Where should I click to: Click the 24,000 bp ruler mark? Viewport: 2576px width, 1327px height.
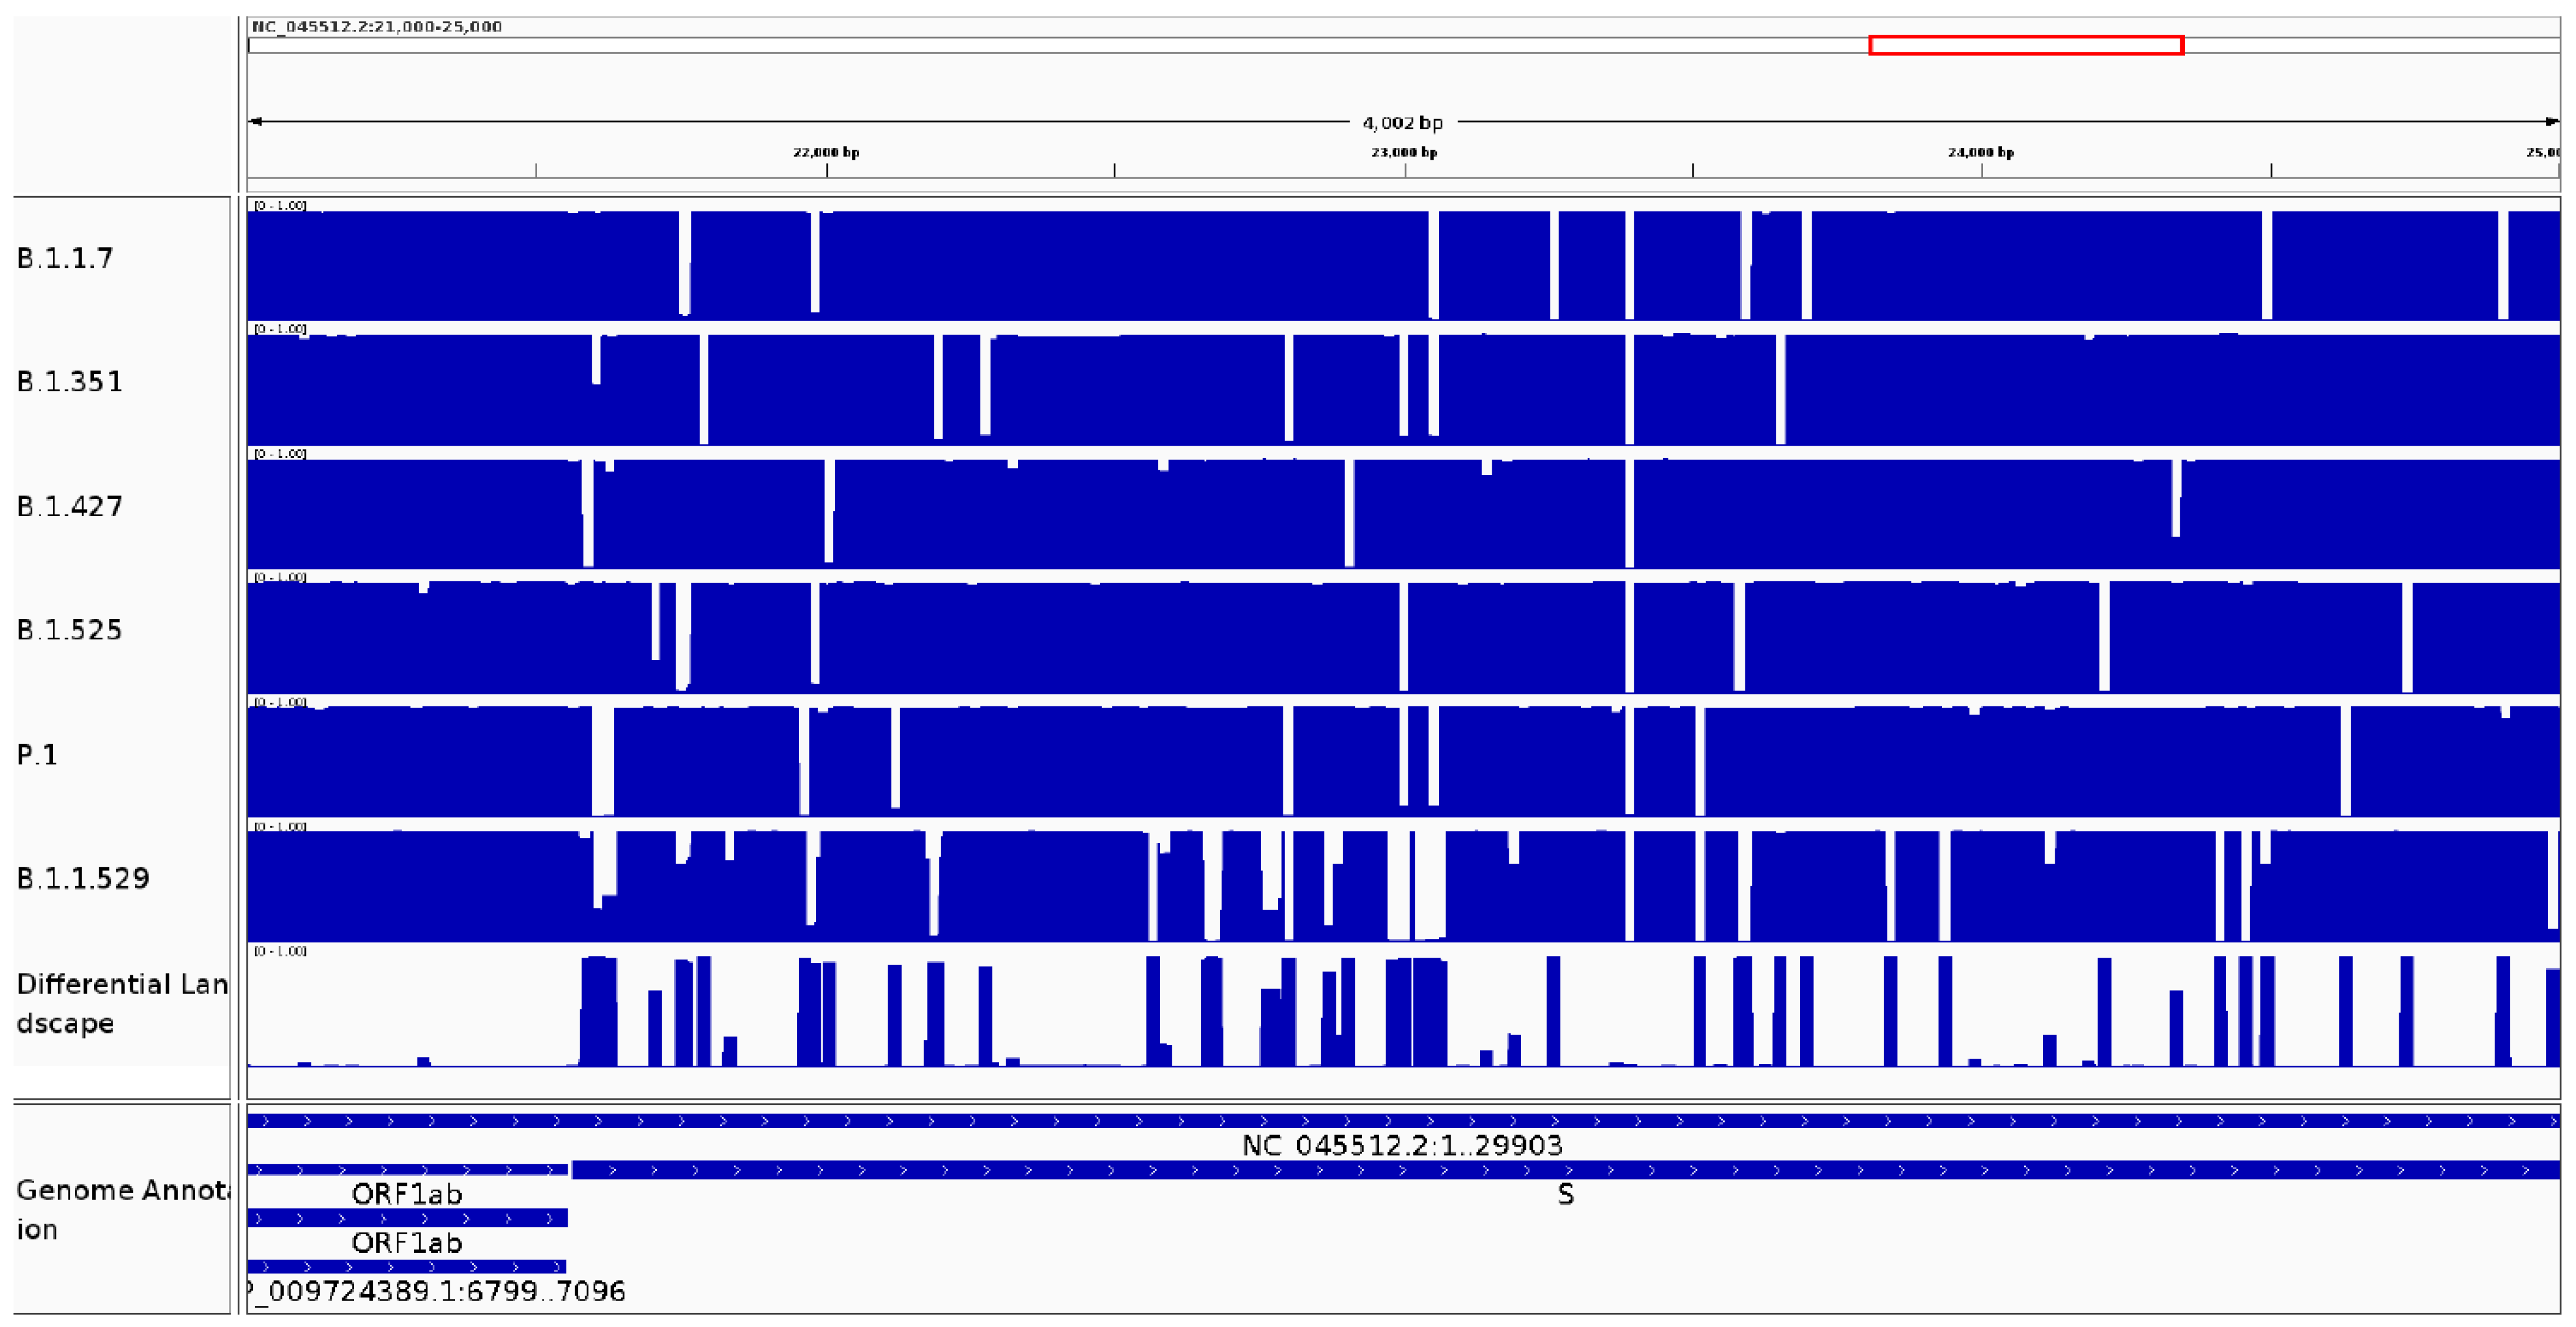tap(1981, 152)
